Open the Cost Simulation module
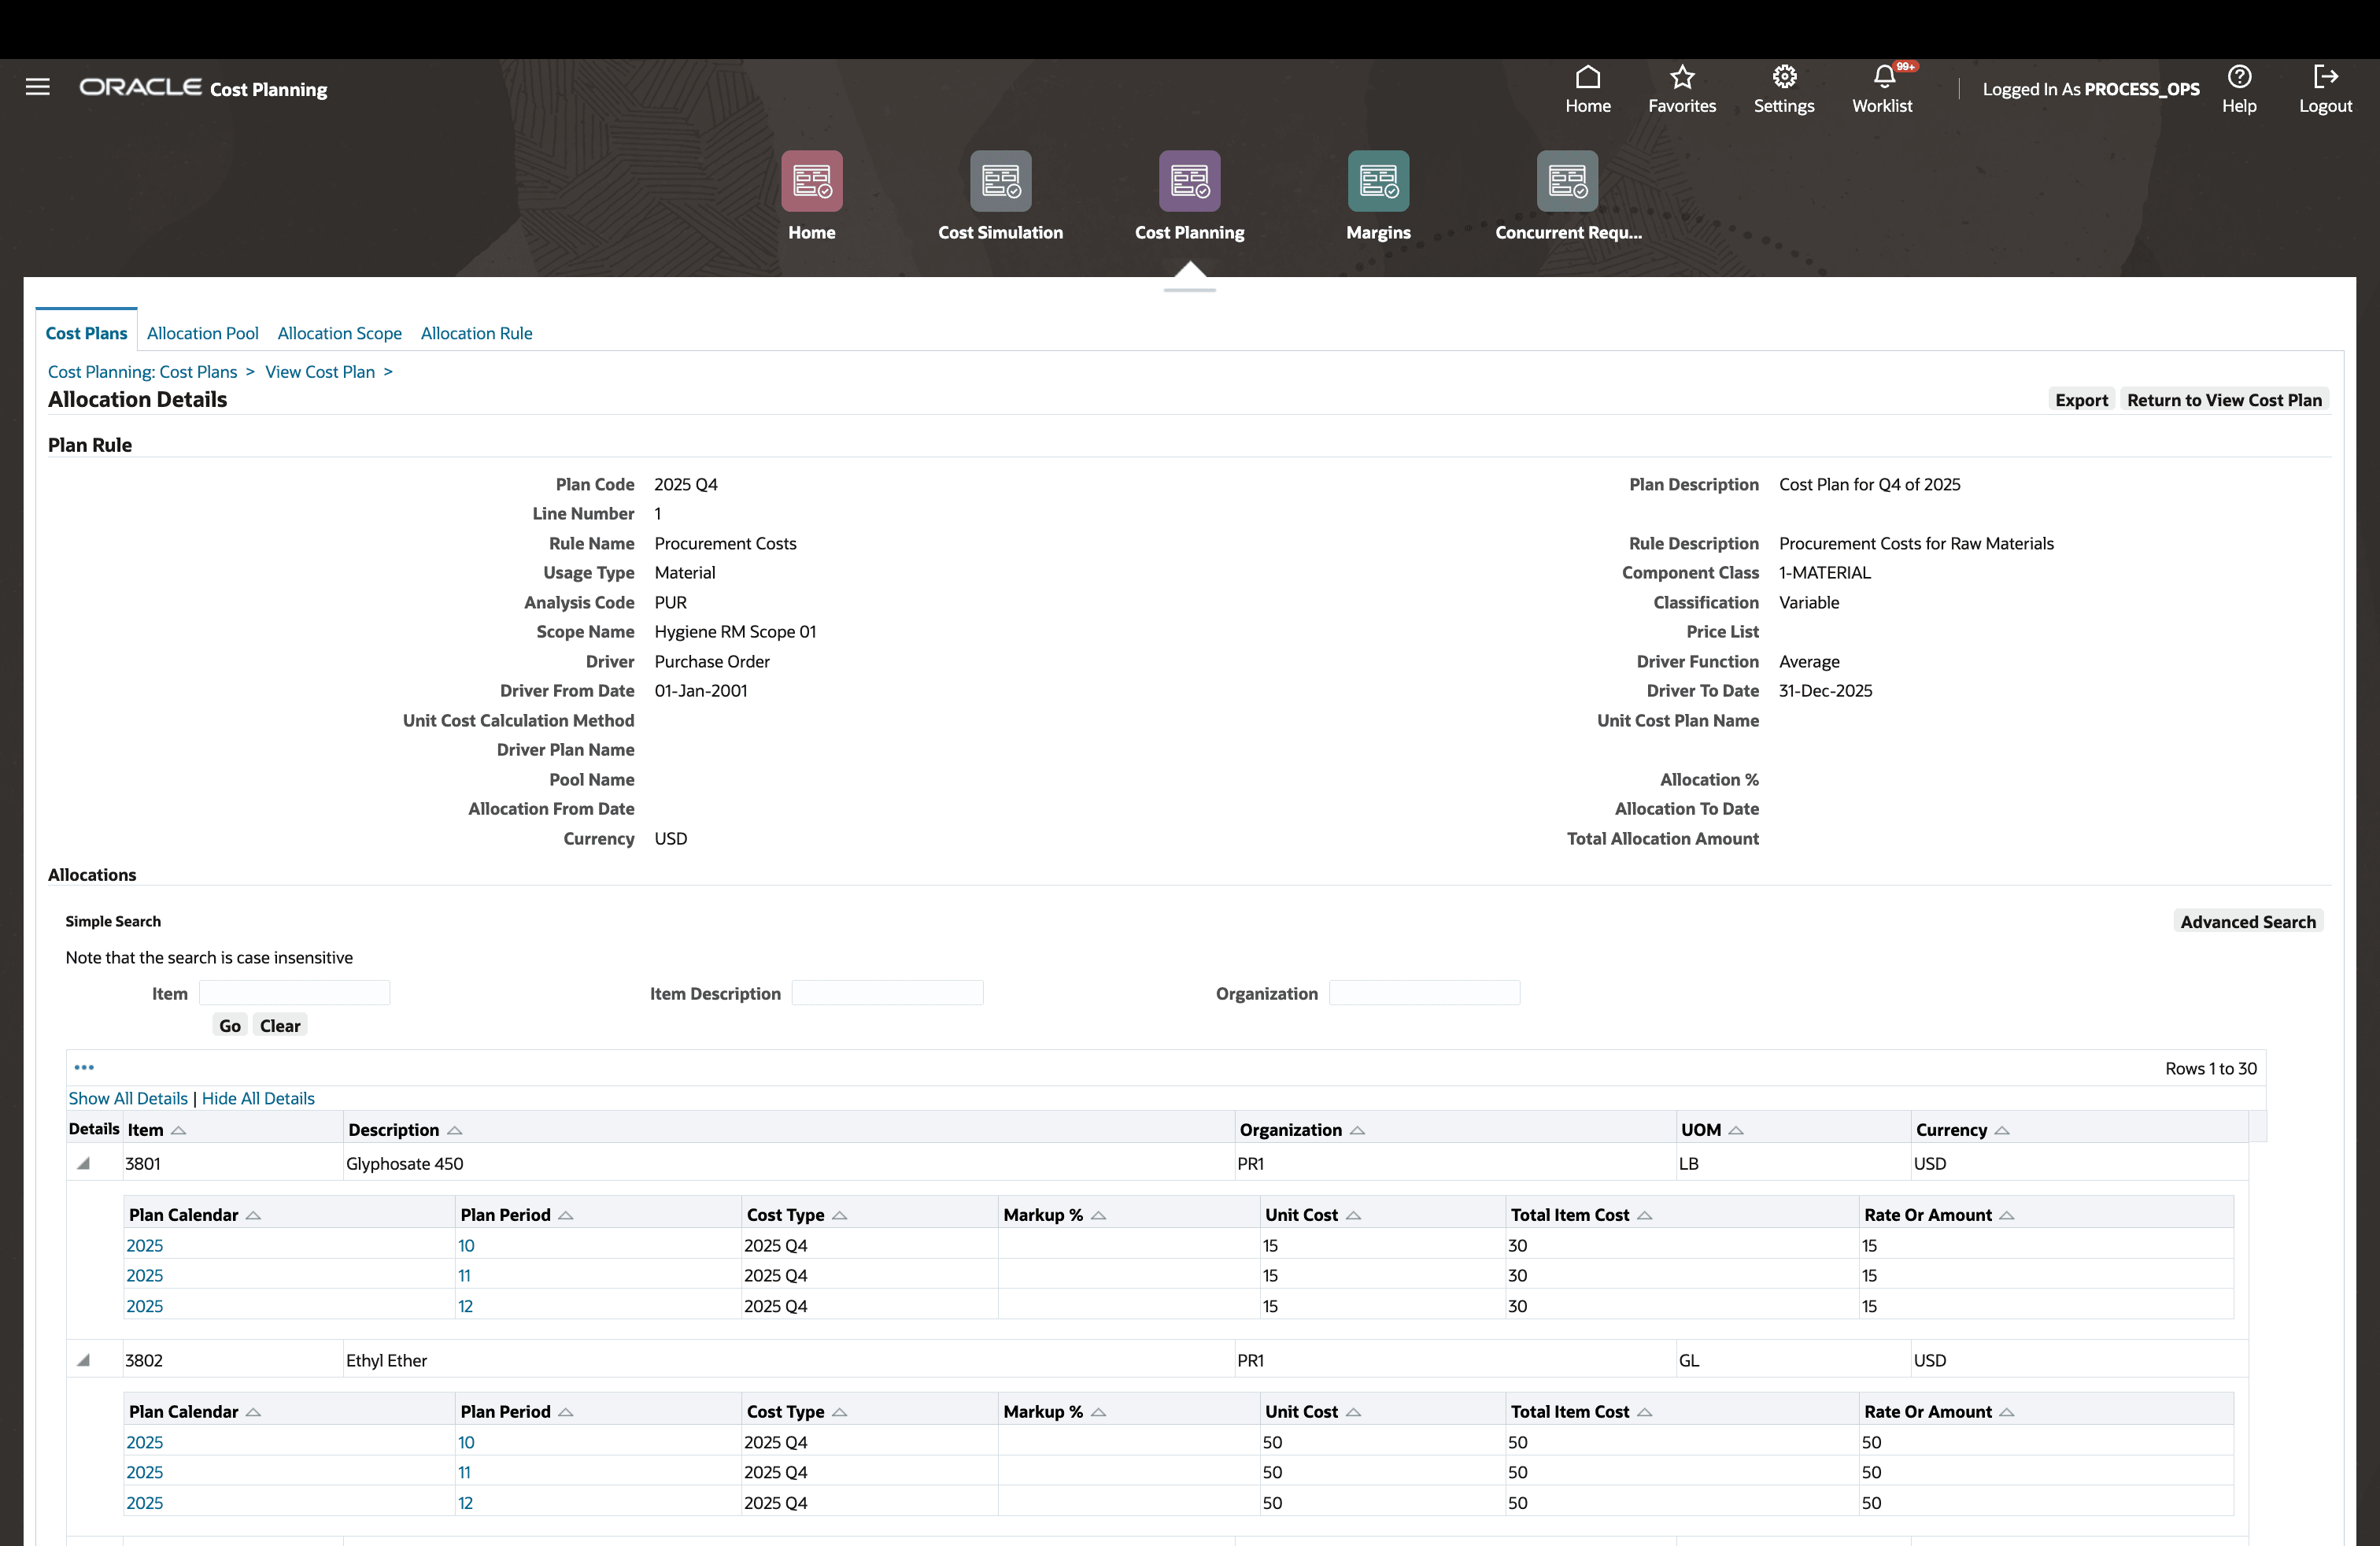2380x1546 pixels. (x=1000, y=182)
